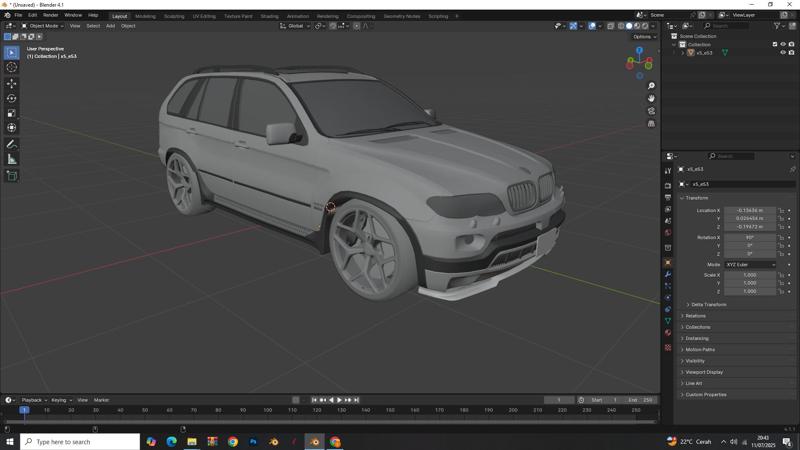The image size is (800, 450).
Task: Select the Transform tool
Action: [11, 128]
